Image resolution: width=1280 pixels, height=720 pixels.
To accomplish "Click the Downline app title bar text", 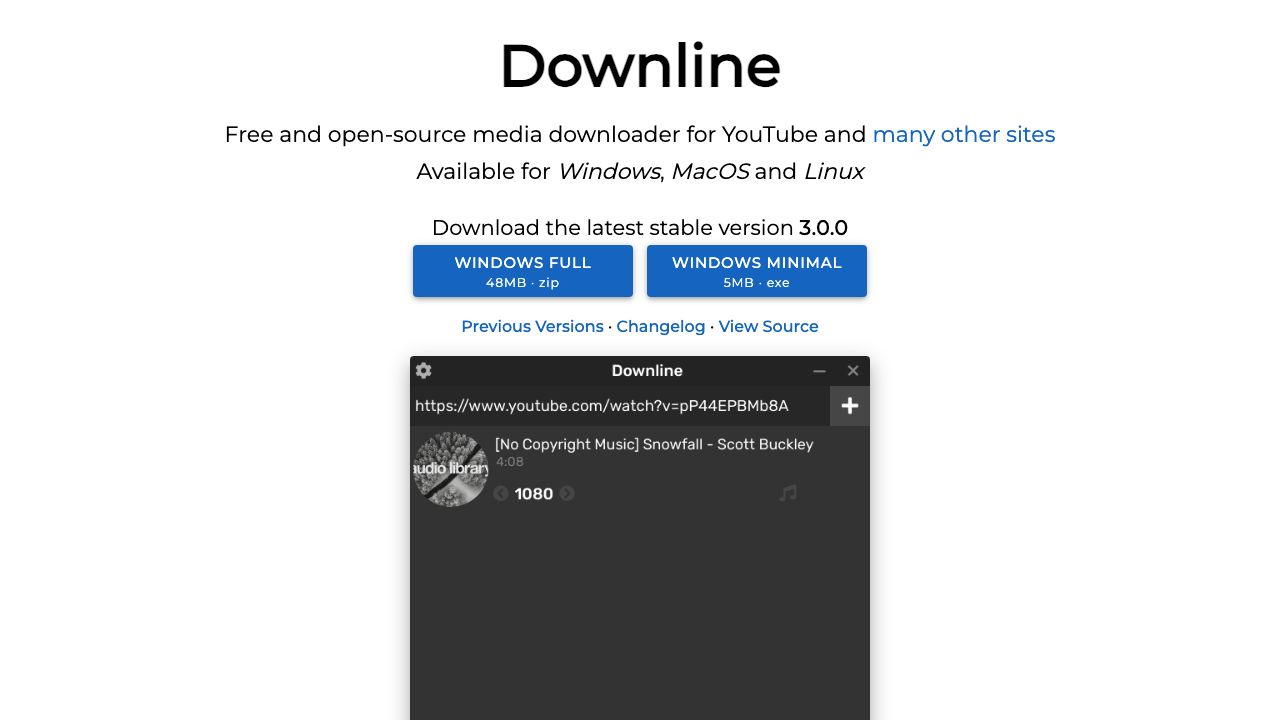I will pyautogui.click(x=647, y=371).
